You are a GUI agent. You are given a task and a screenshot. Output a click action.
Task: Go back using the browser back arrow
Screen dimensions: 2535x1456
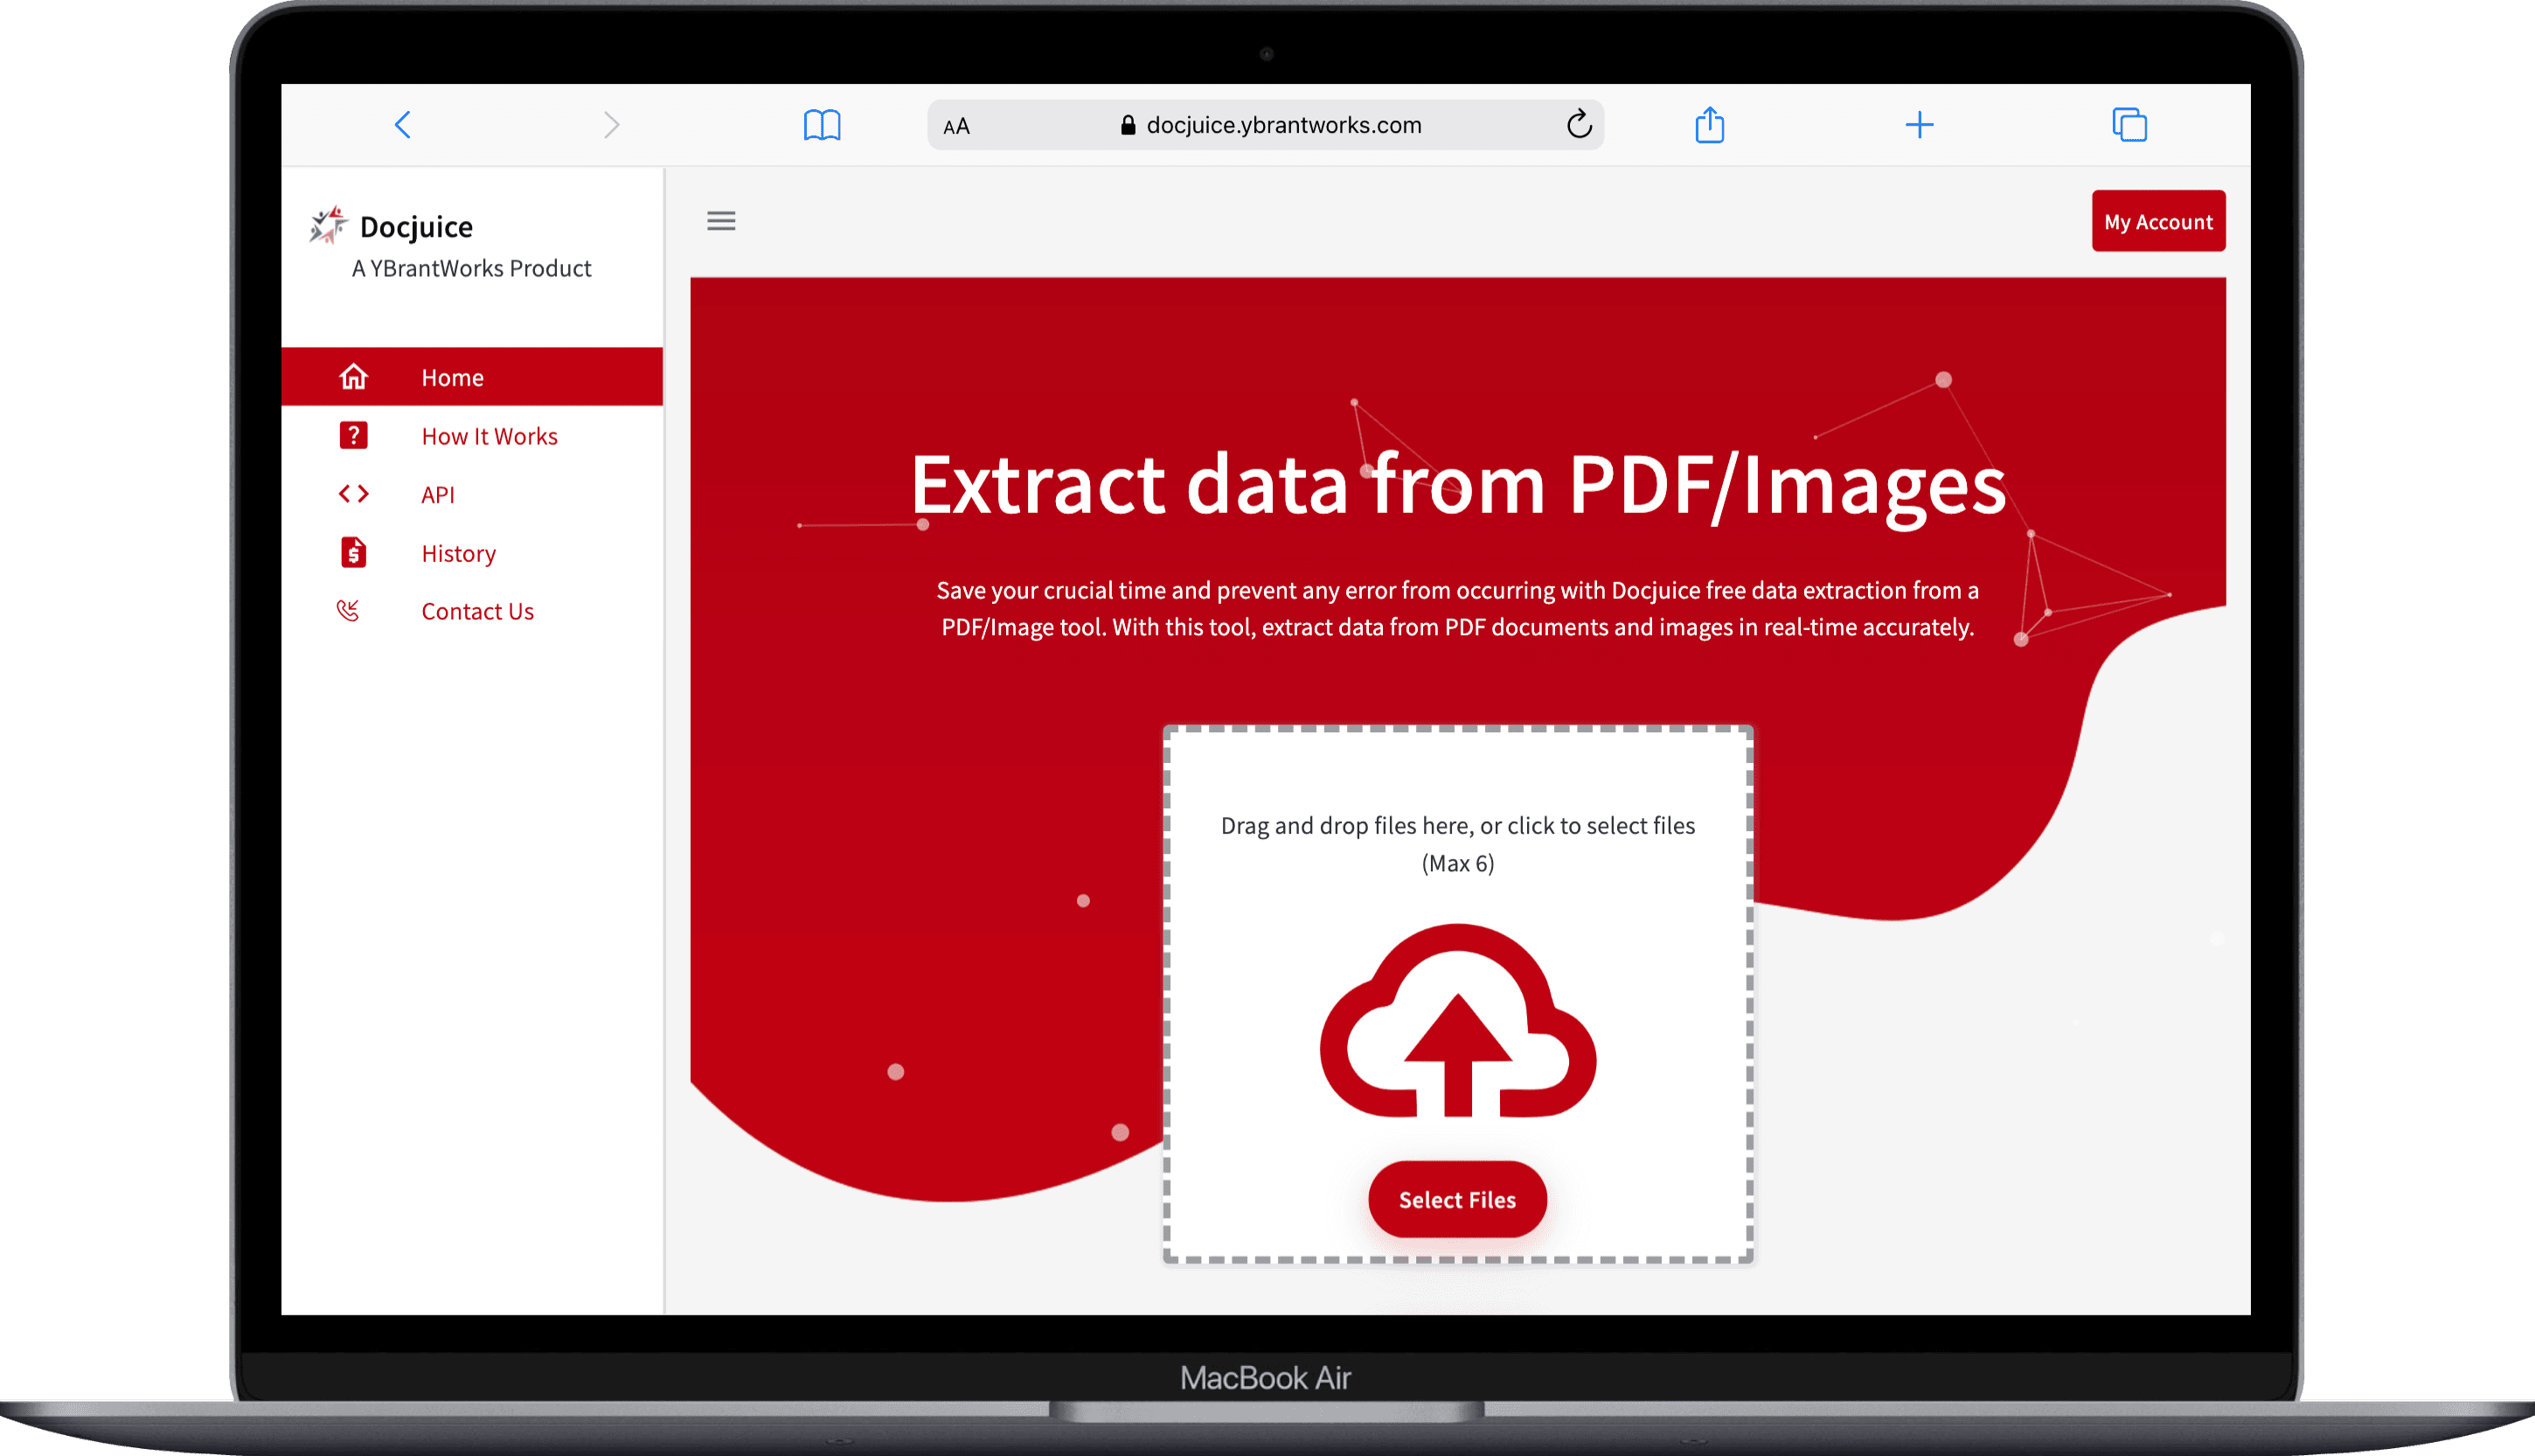click(403, 125)
